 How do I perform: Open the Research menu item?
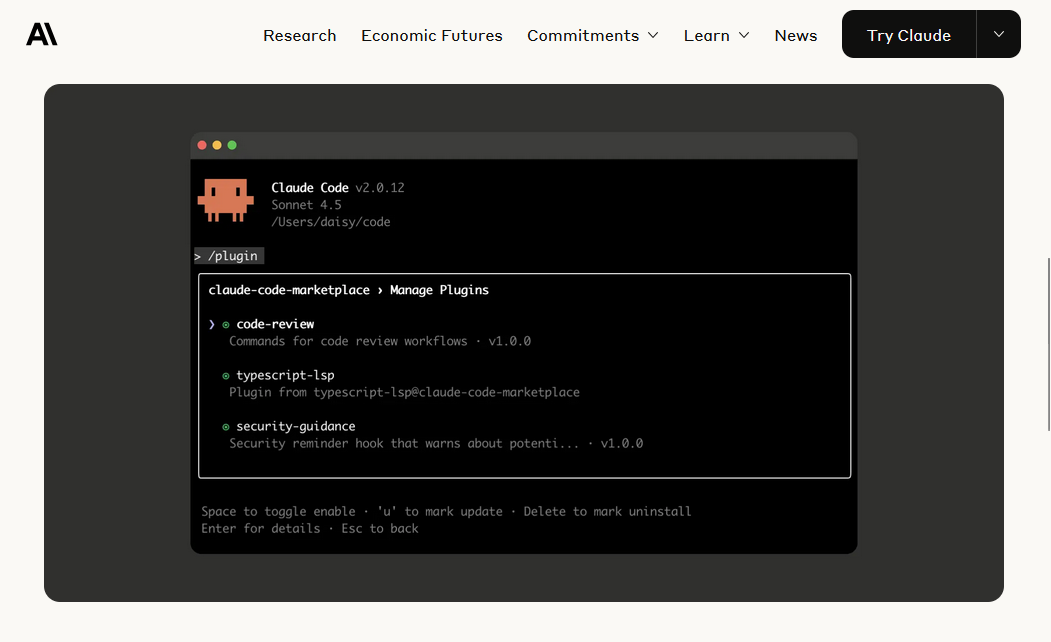(x=299, y=35)
